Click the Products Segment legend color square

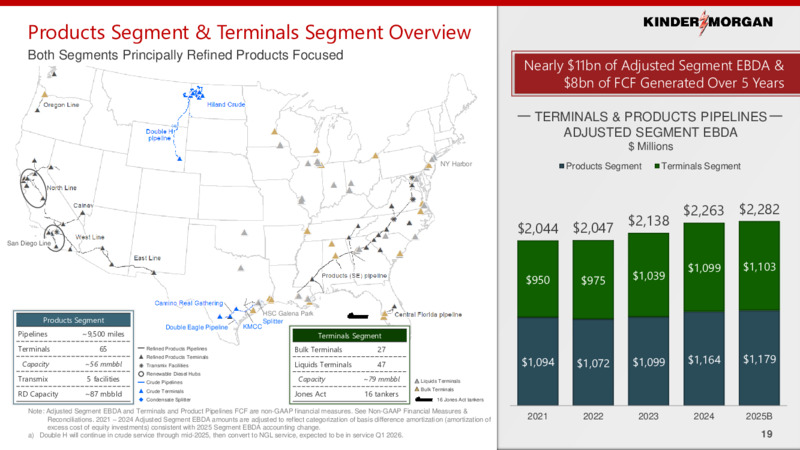point(561,166)
